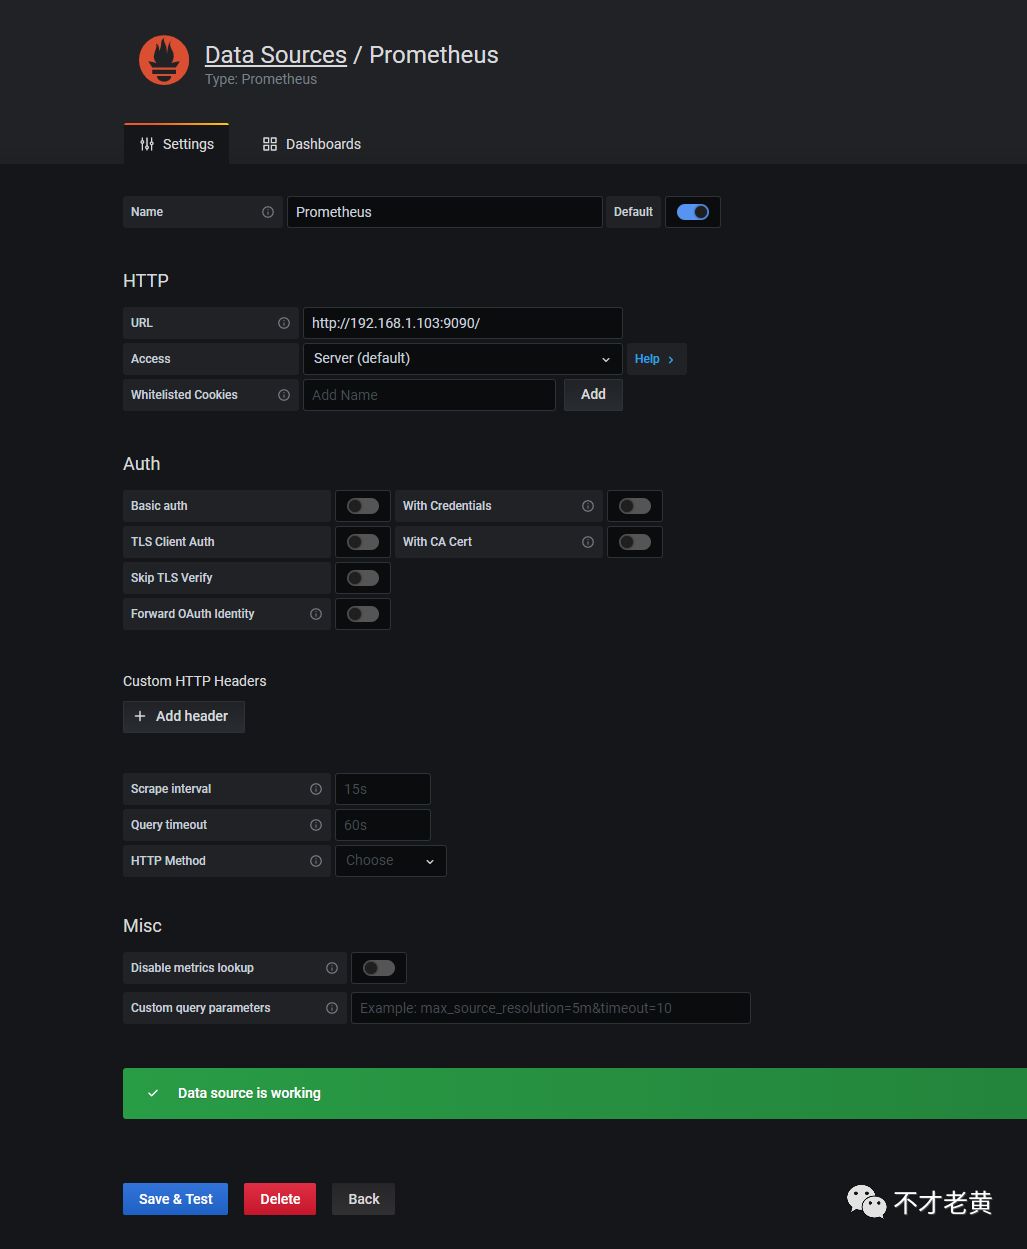Screen dimensions: 1027x1249
Task: Switch to the Settings tab
Action: (x=177, y=144)
